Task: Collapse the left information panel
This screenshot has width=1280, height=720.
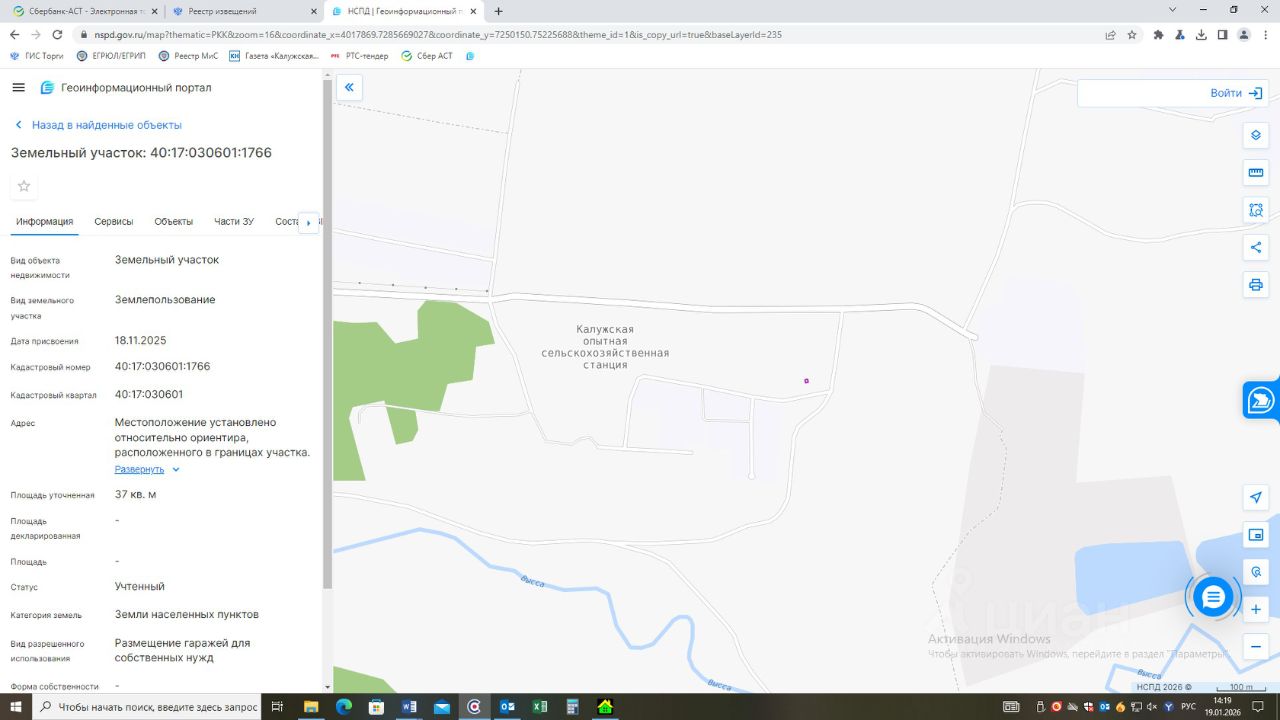Action: (349, 88)
